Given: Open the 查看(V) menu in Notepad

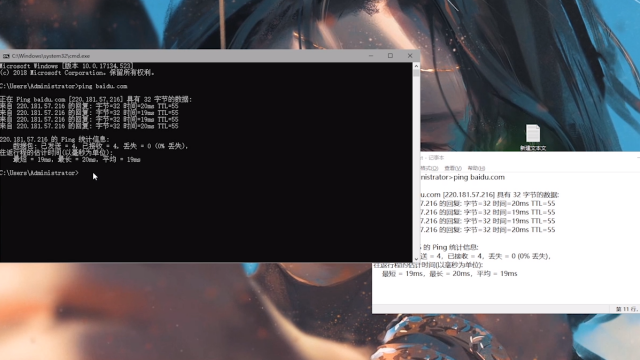Looking at the screenshot, I should pos(453,168).
